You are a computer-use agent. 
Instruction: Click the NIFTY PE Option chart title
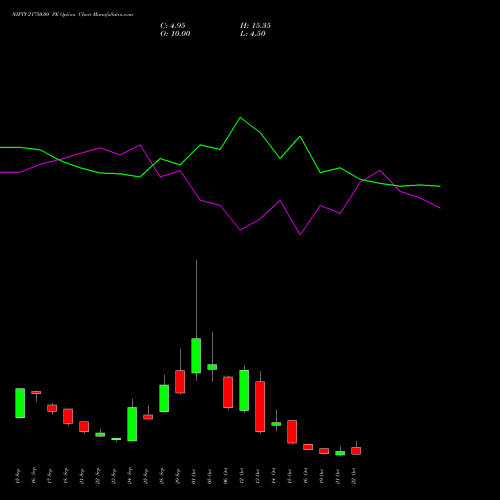pos(72,15)
